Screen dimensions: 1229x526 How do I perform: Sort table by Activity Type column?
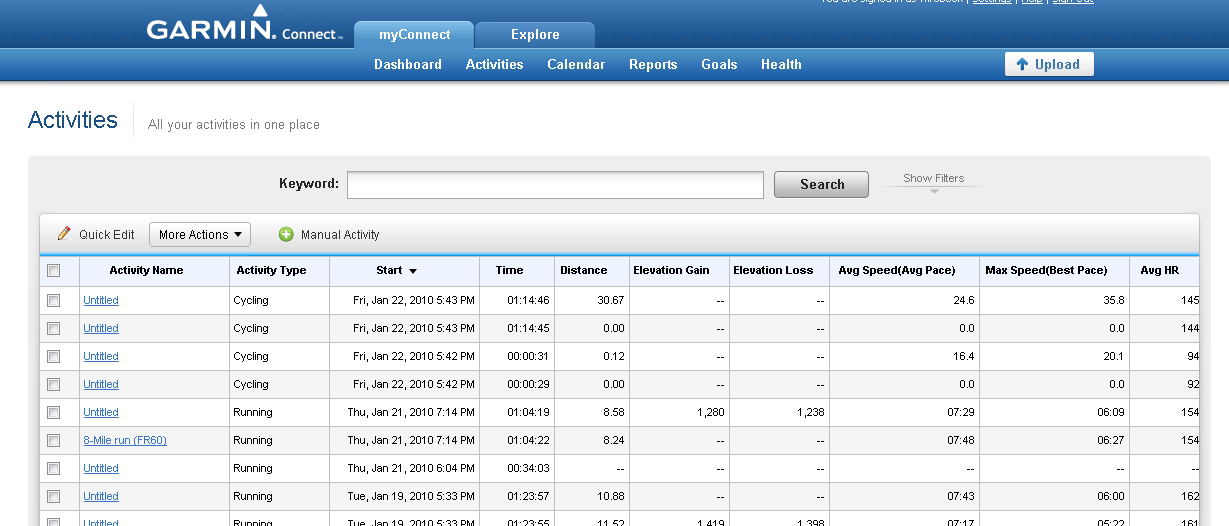(271, 270)
